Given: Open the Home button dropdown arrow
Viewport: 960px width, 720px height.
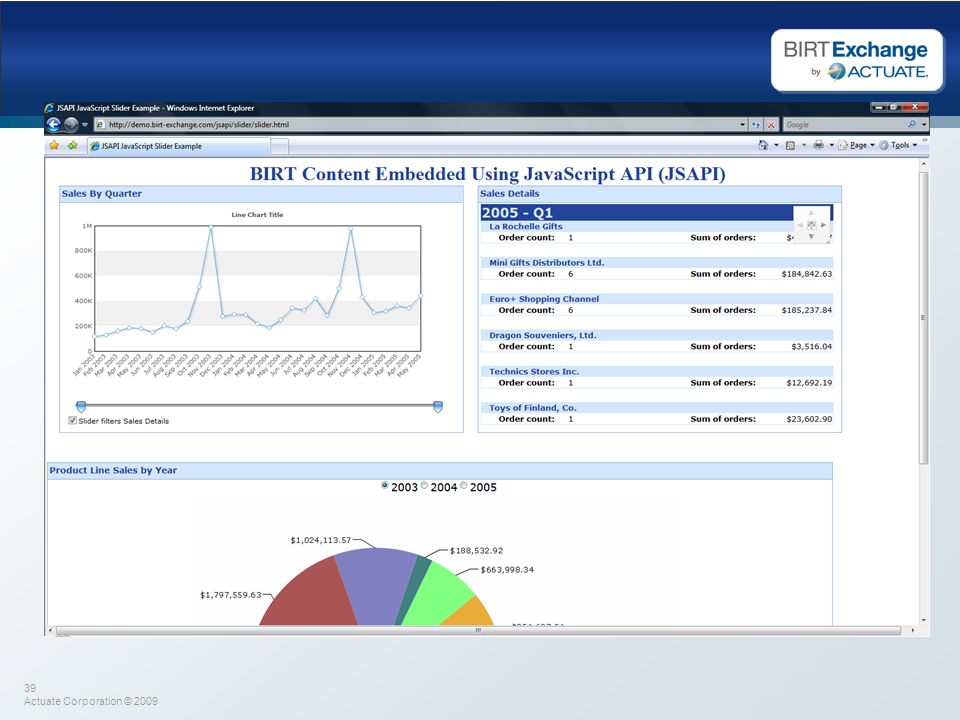Looking at the screenshot, I should point(776,145).
